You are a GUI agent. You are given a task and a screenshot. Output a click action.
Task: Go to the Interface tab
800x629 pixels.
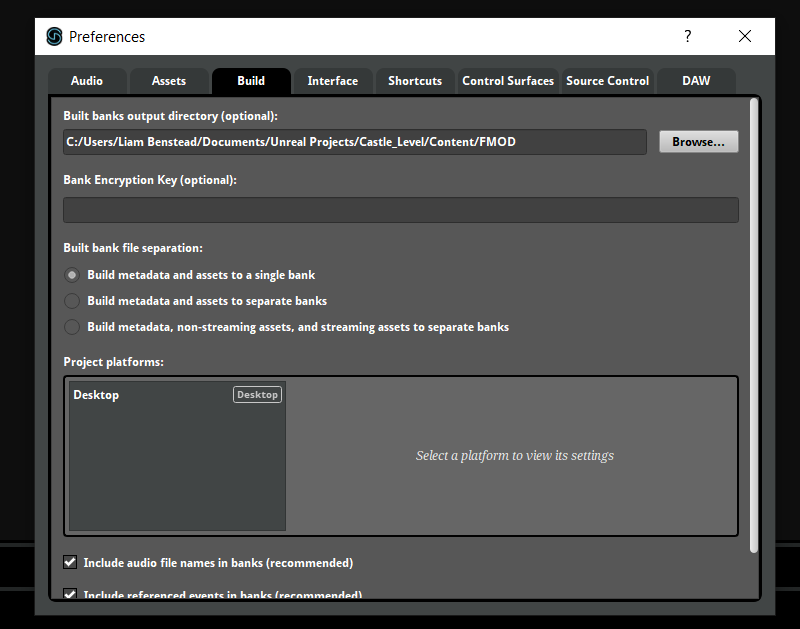(x=333, y=81)
